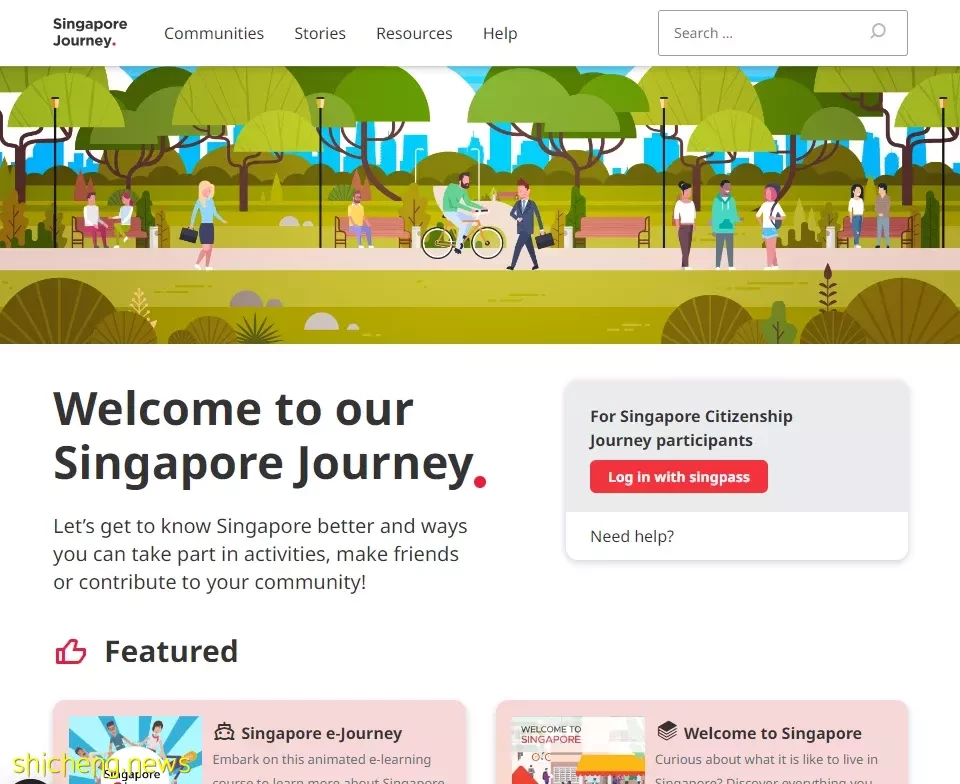Click the Welcome to Singapore title link
The image size is (960, 784).
click(x=773, y=733)
